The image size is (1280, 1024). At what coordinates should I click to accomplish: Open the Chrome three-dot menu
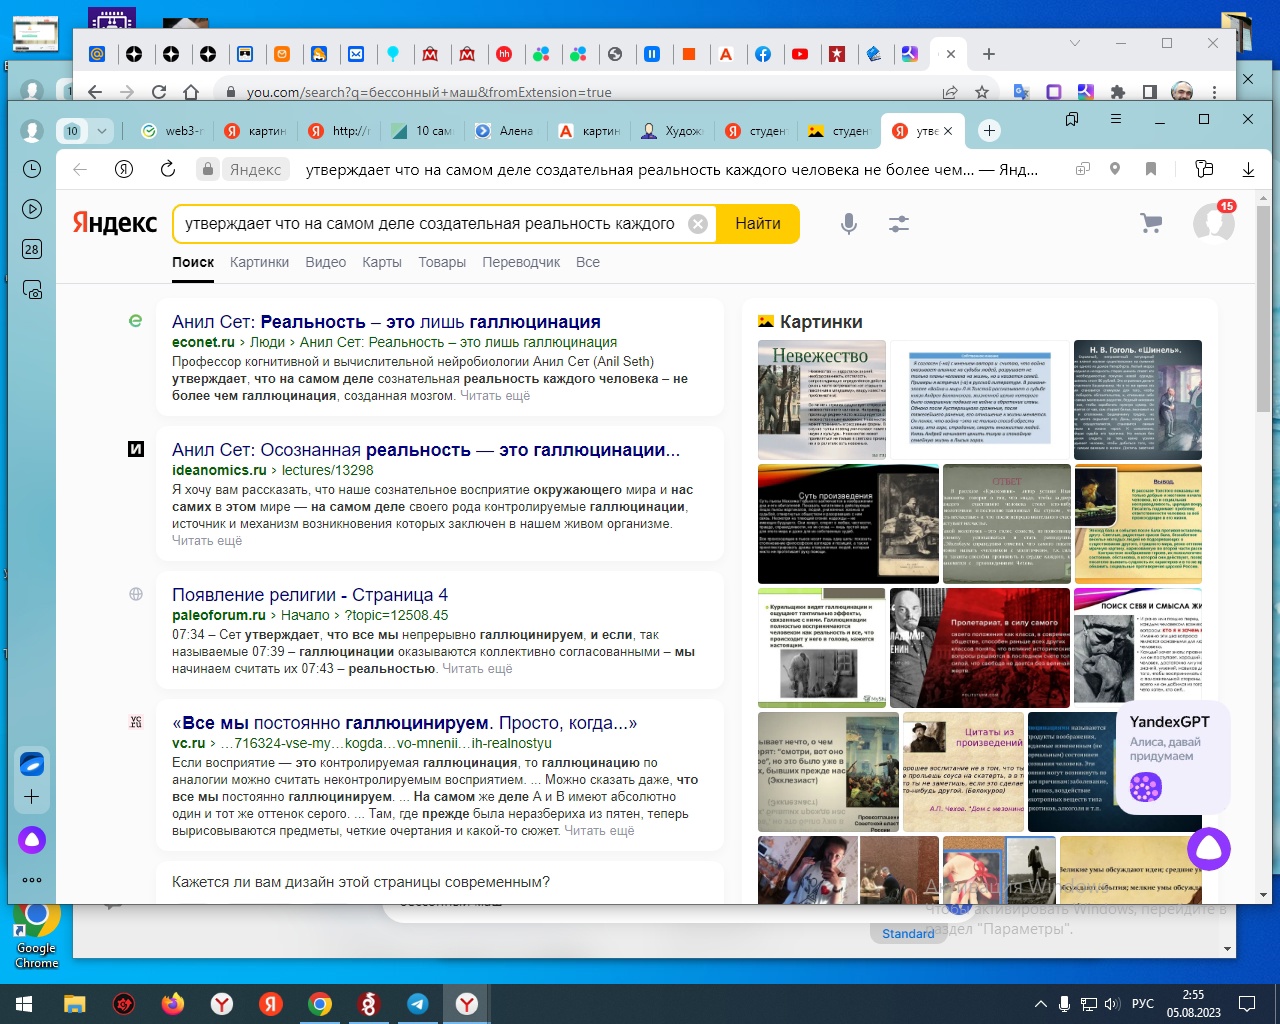(x=1214, y=92)
